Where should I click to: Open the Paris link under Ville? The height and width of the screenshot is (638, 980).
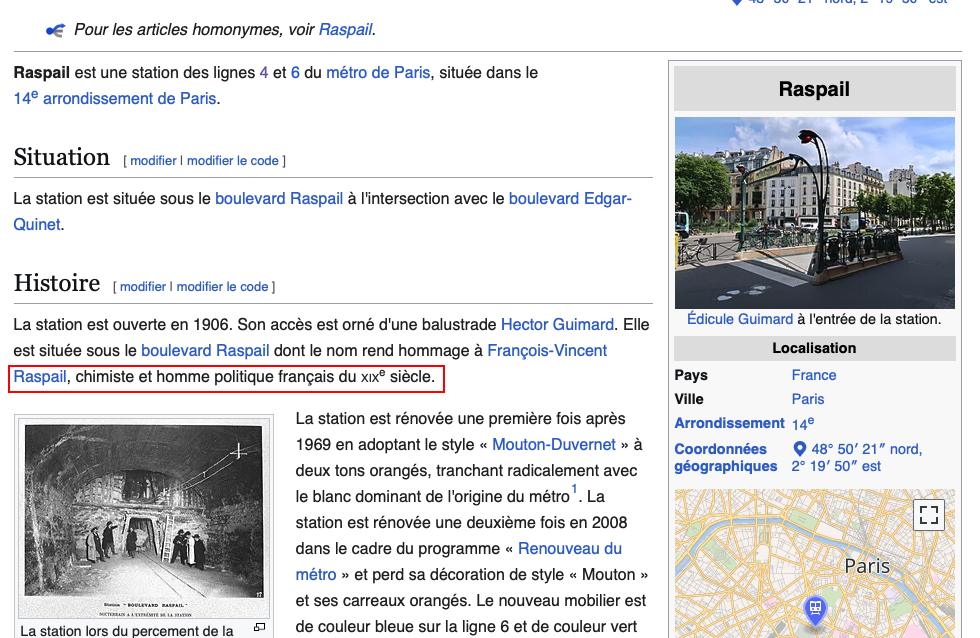(x=808, y=399)
